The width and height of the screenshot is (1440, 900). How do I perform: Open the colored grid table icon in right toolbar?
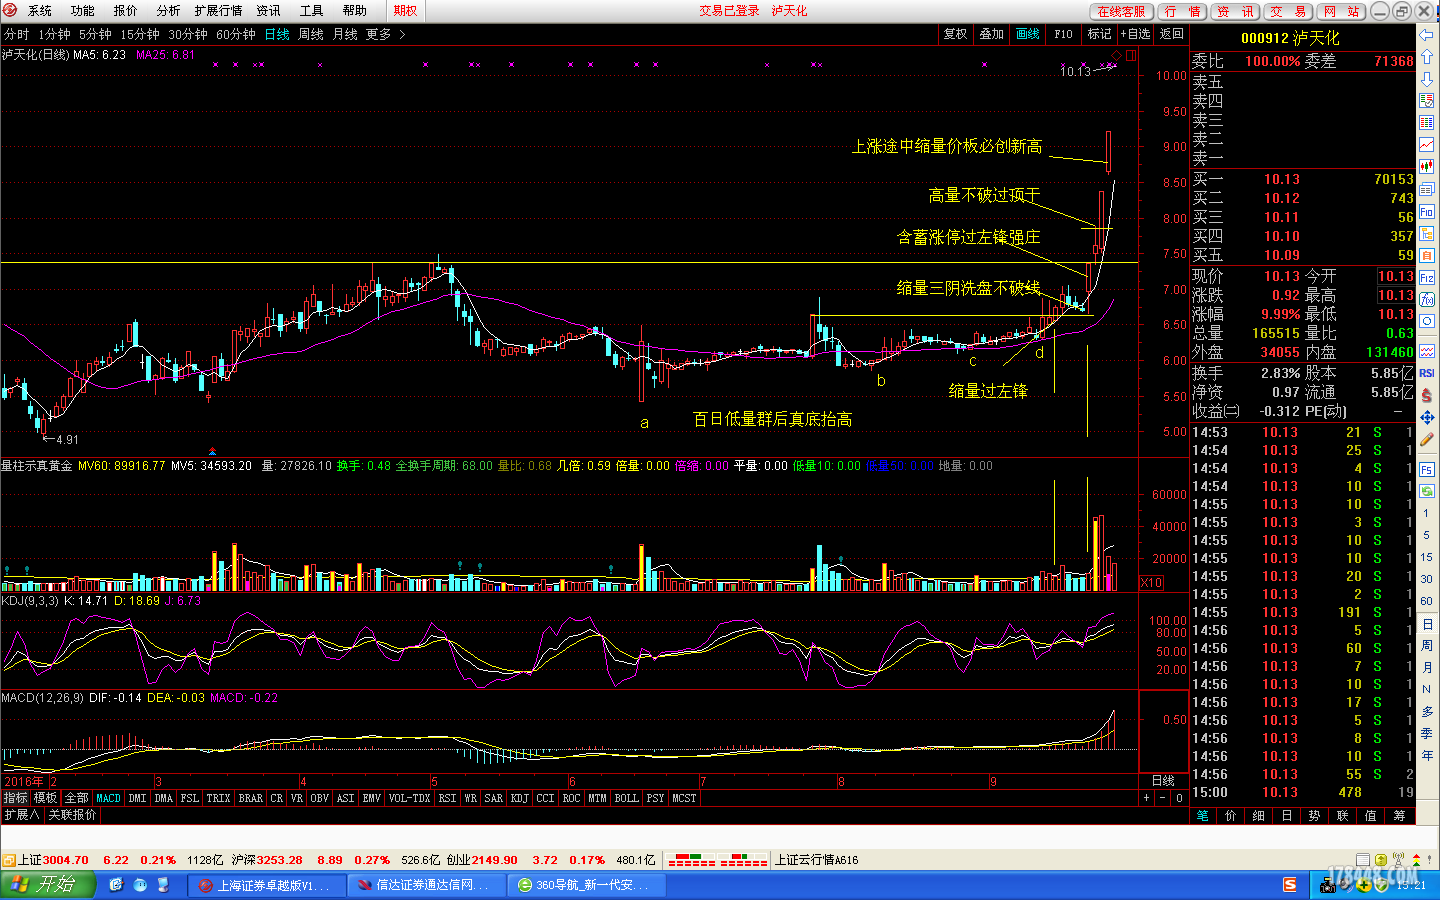coord(1427,123)
